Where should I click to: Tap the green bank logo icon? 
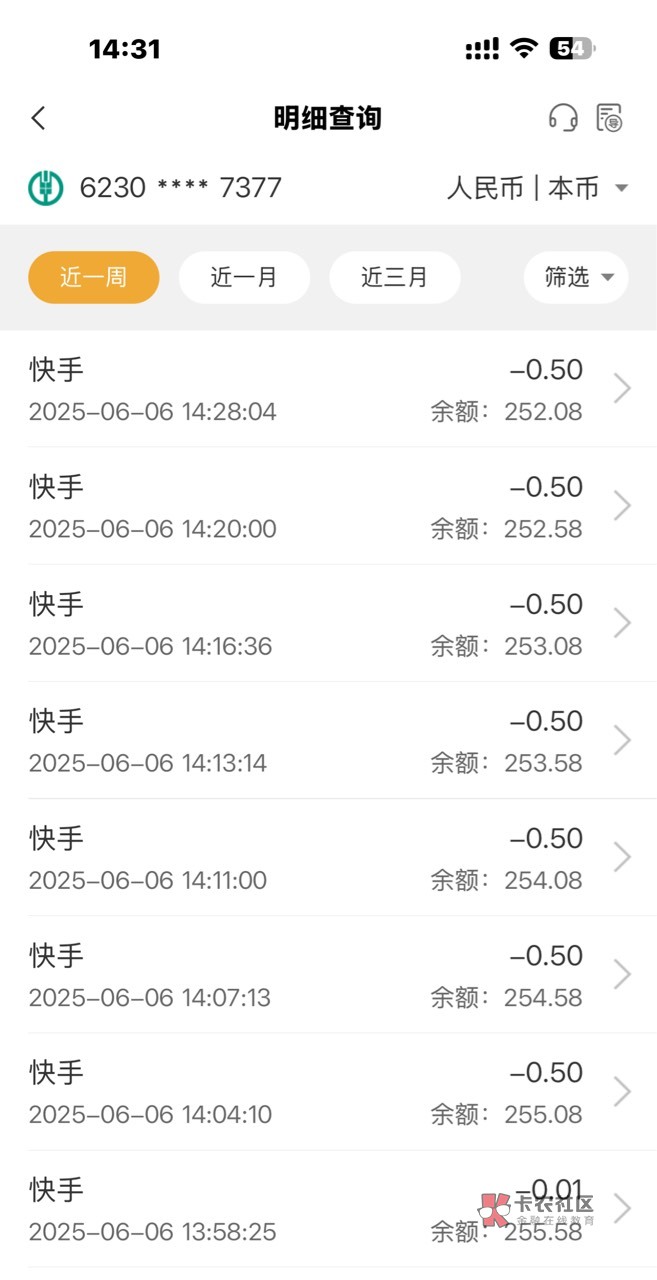click(45, 188)
